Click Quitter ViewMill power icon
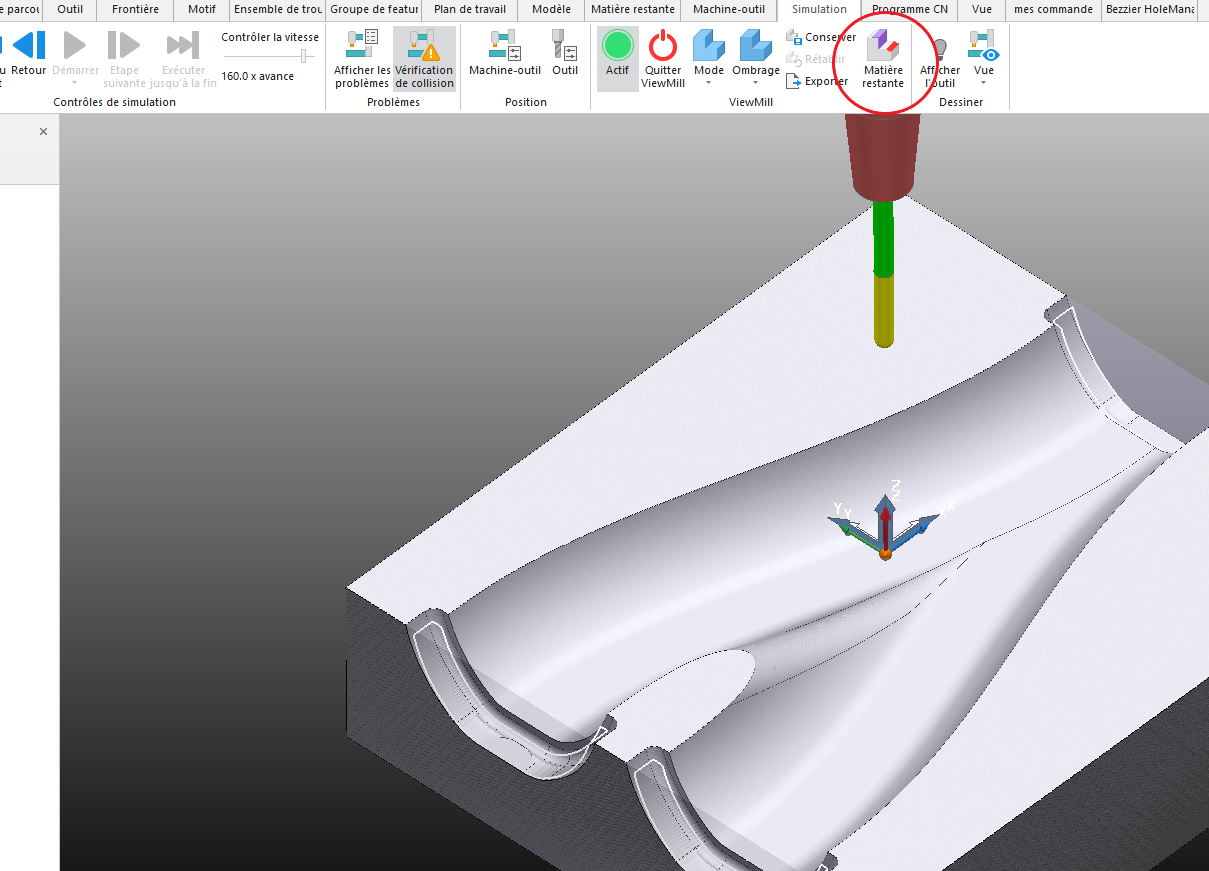The image size is (1209, 871). coord(663,46)
